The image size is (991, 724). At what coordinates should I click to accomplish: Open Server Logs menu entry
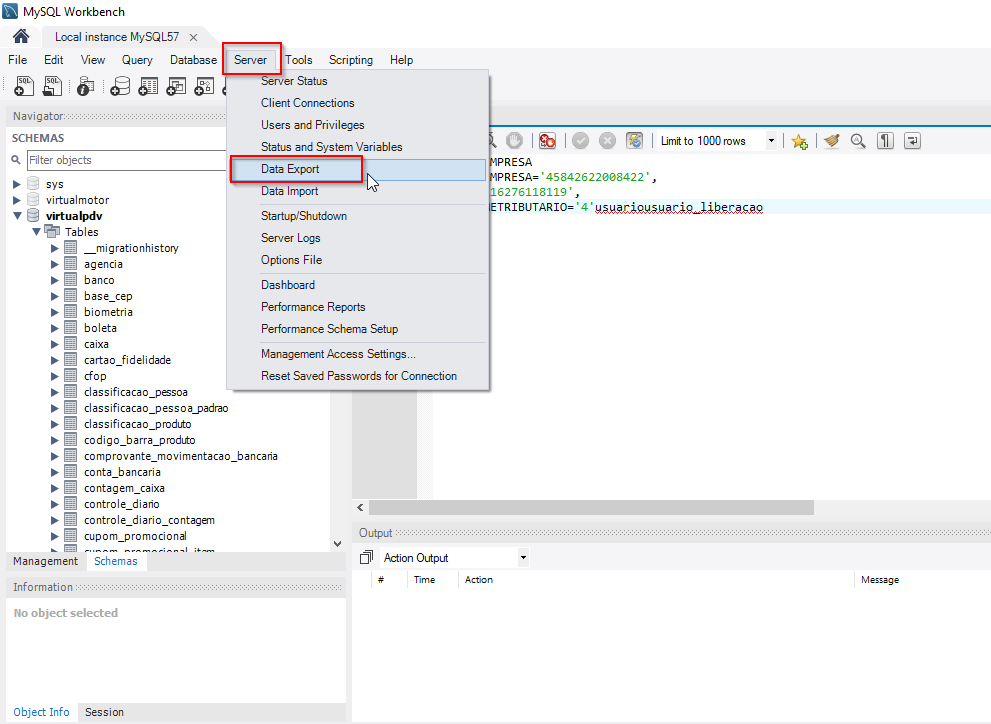tap(358, 238)
